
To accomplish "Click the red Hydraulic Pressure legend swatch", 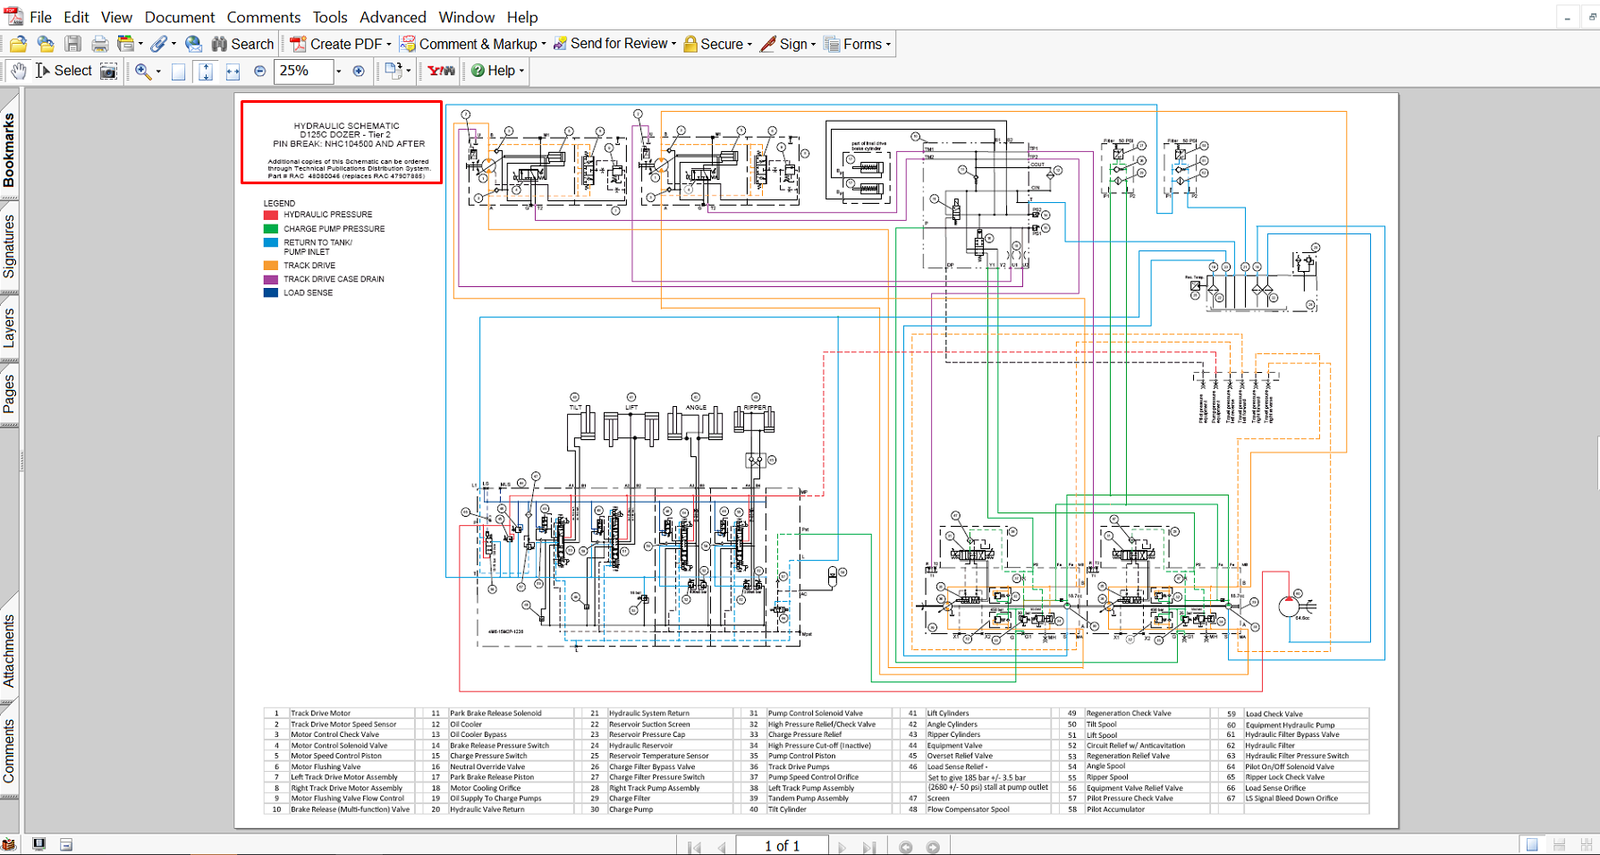I will [x=270, y=215].
